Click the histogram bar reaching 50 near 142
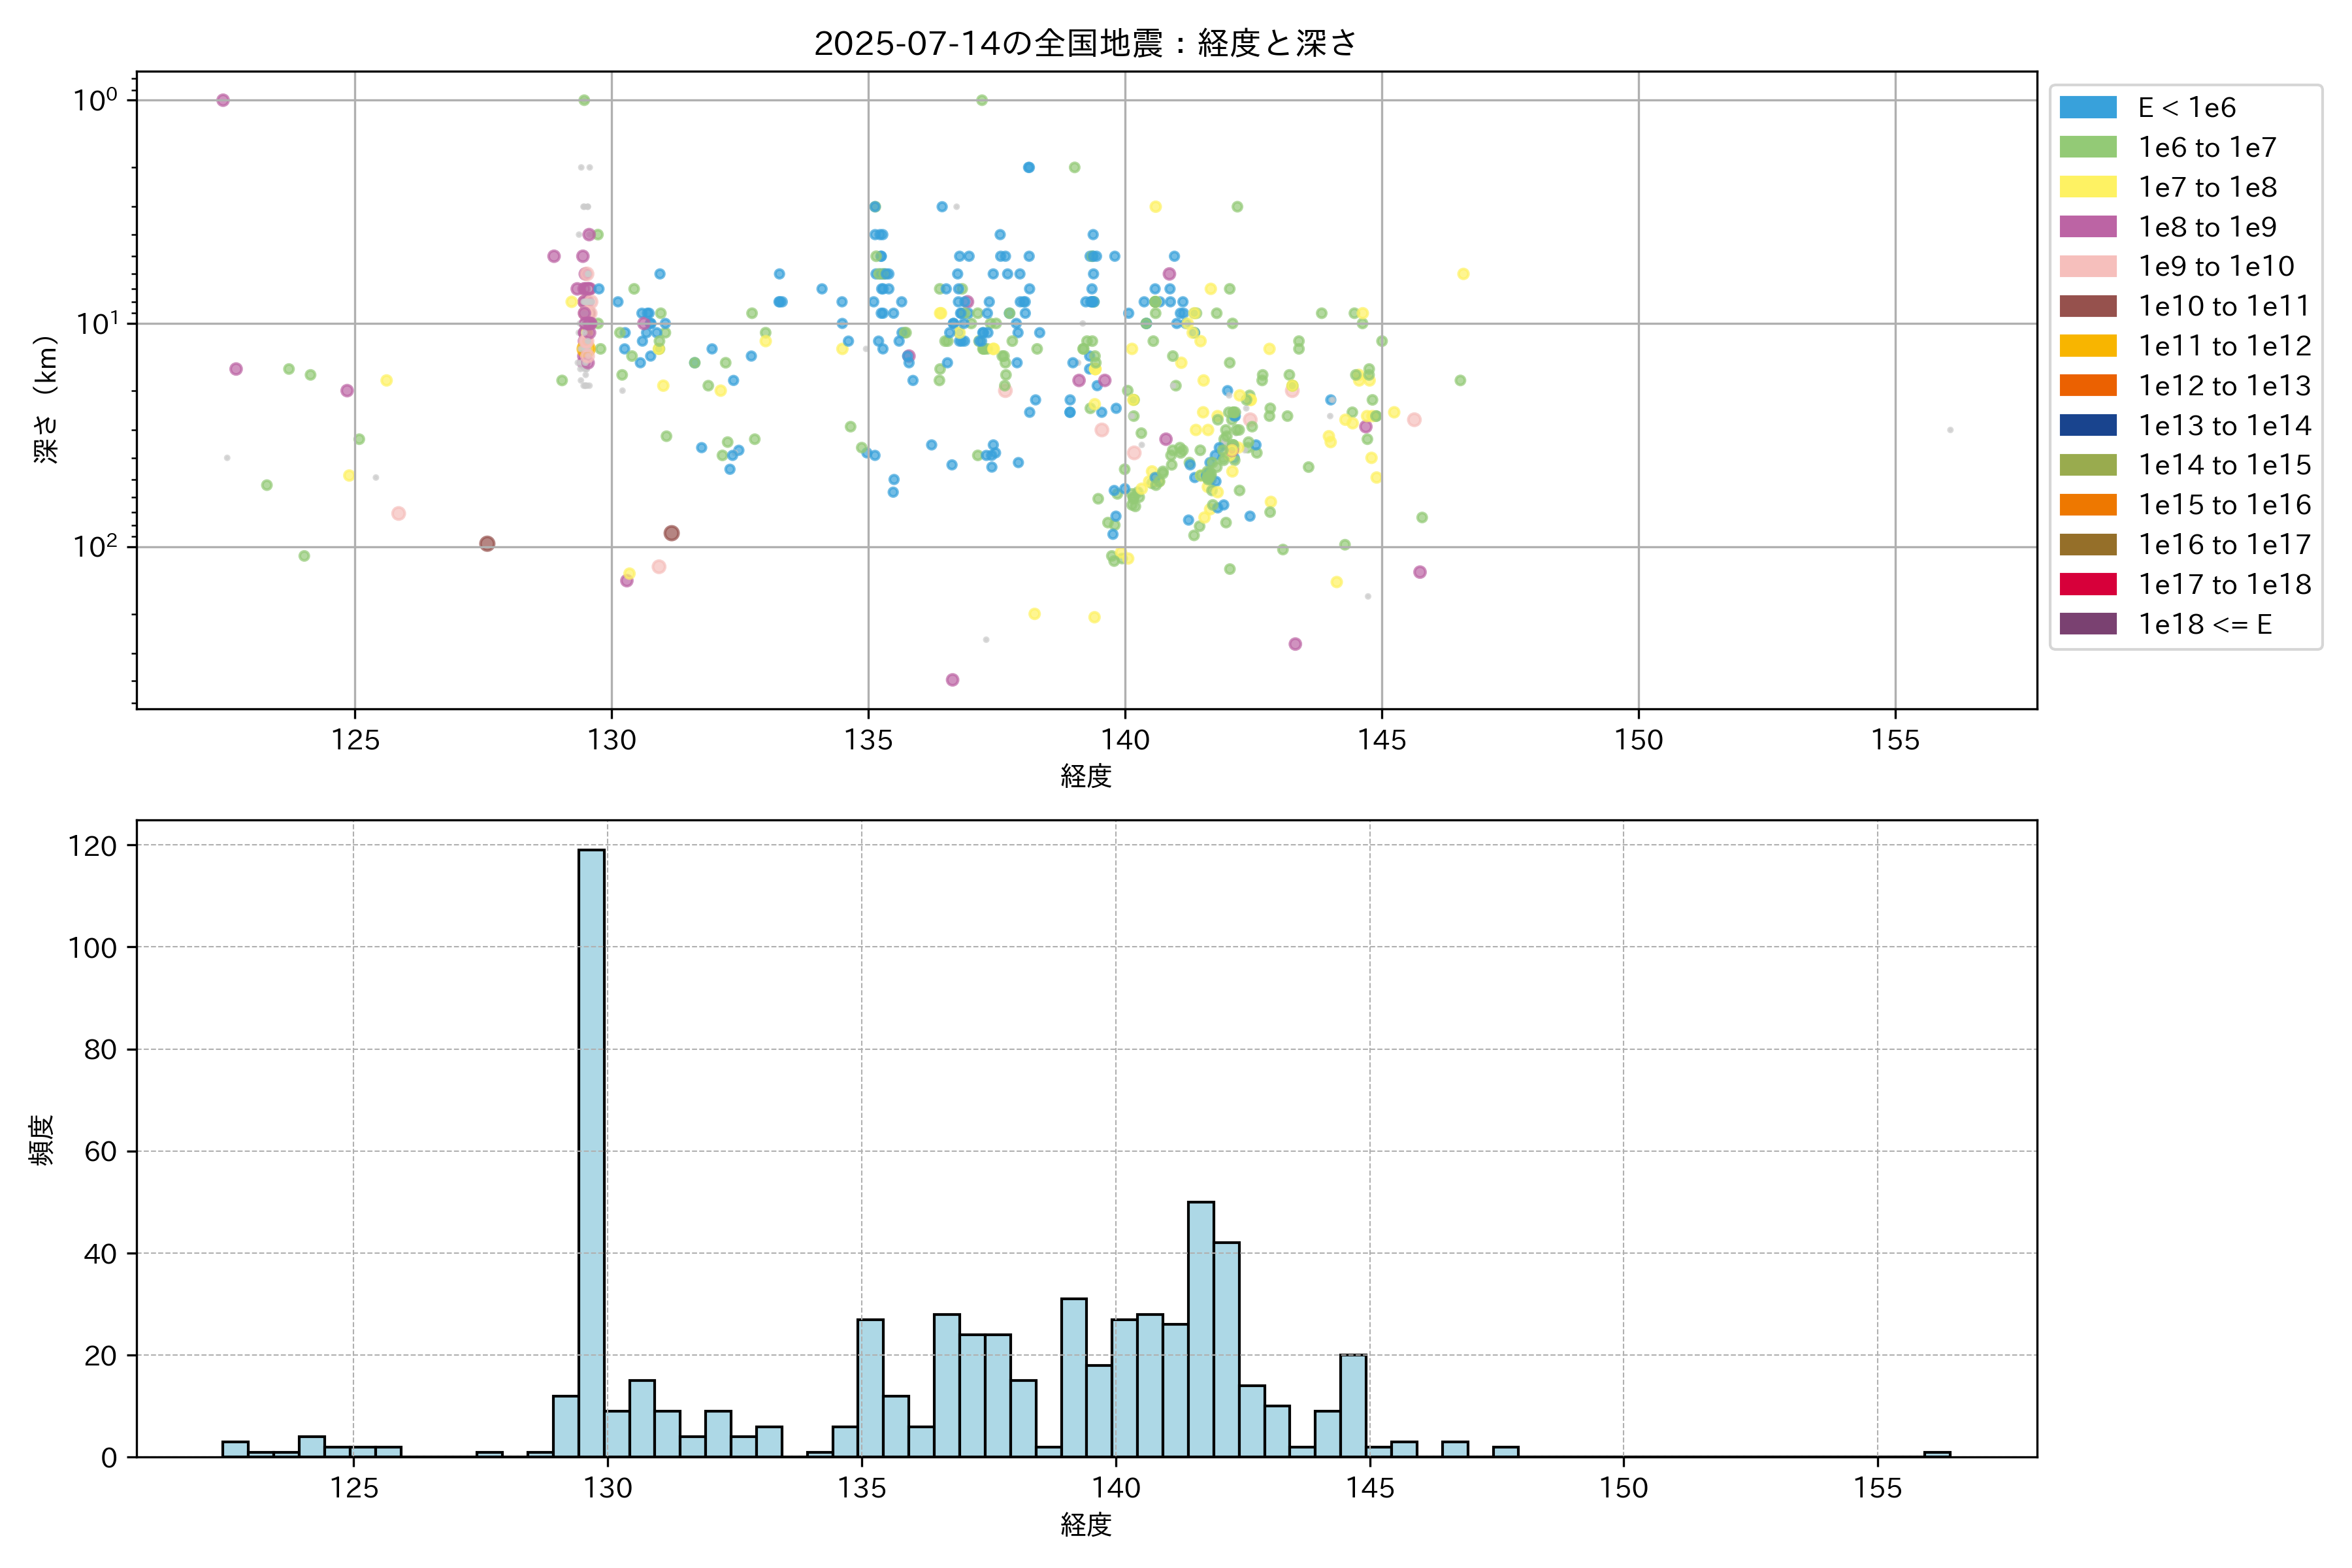 [1200, 1330]
